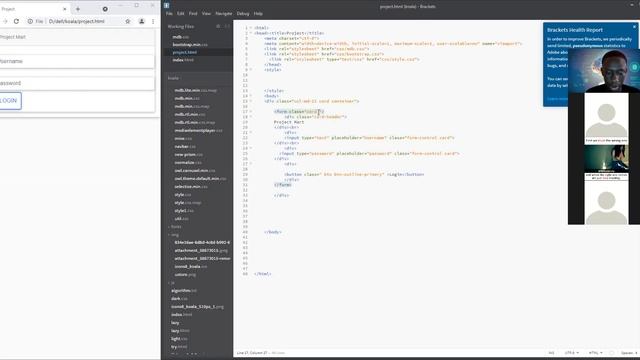Click the linting status circle icon
Screen dimensions: 640x360
pyautogui.click(x=611, y=353)
